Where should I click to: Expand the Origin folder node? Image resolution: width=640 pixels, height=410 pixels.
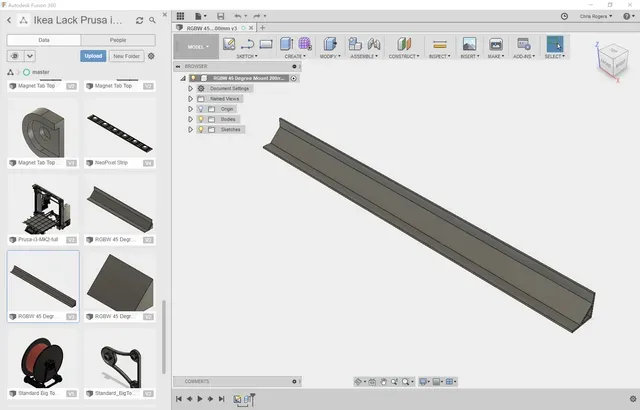point(191,109)
